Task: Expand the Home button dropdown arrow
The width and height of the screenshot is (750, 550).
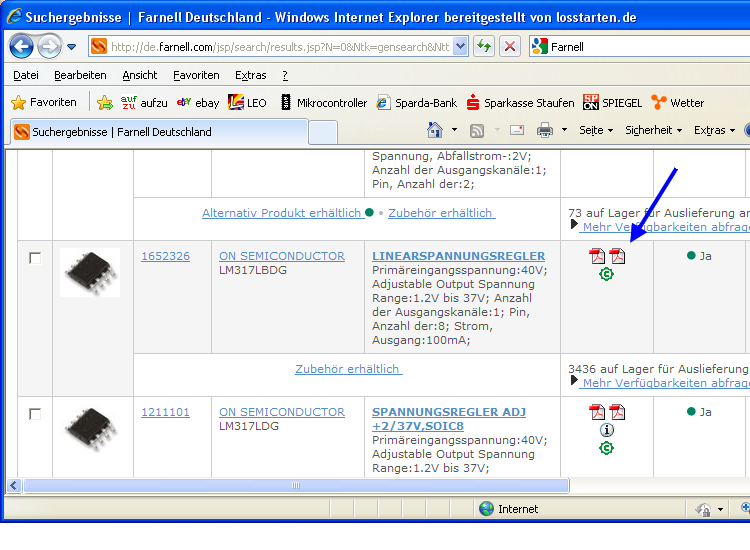Action: coord(454,130)
